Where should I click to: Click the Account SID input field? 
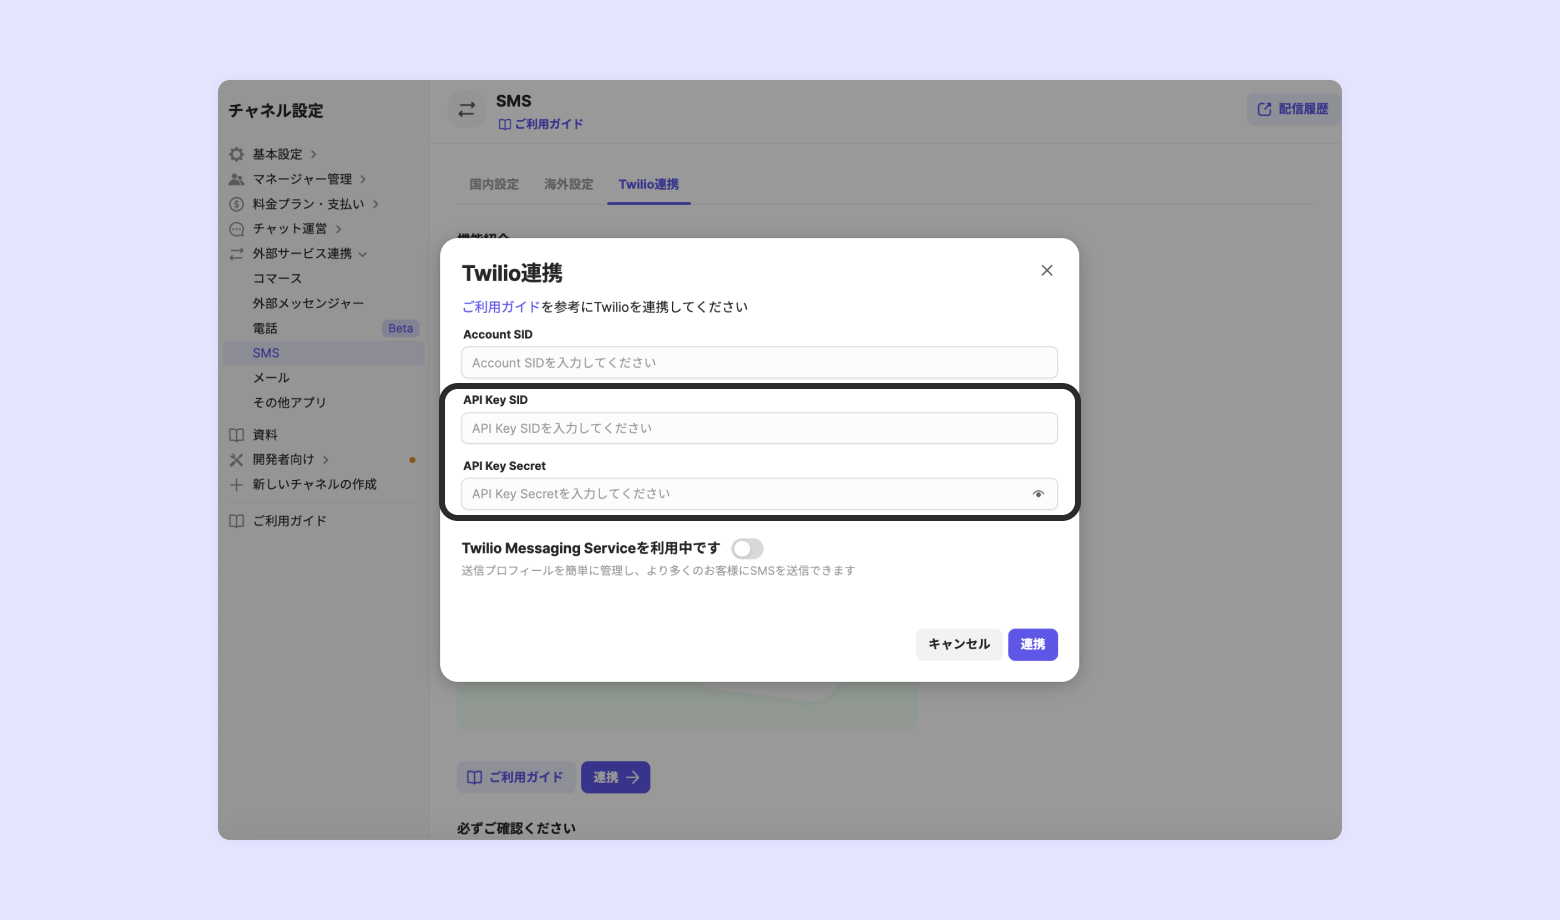(x=759, y=363)
